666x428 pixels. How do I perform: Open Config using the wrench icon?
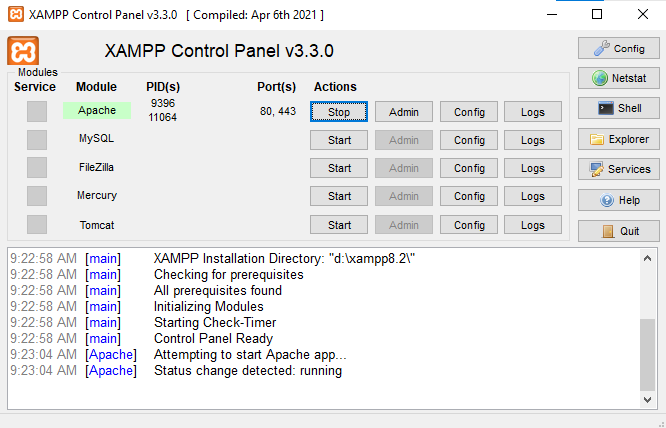click(x=601, y=48)
